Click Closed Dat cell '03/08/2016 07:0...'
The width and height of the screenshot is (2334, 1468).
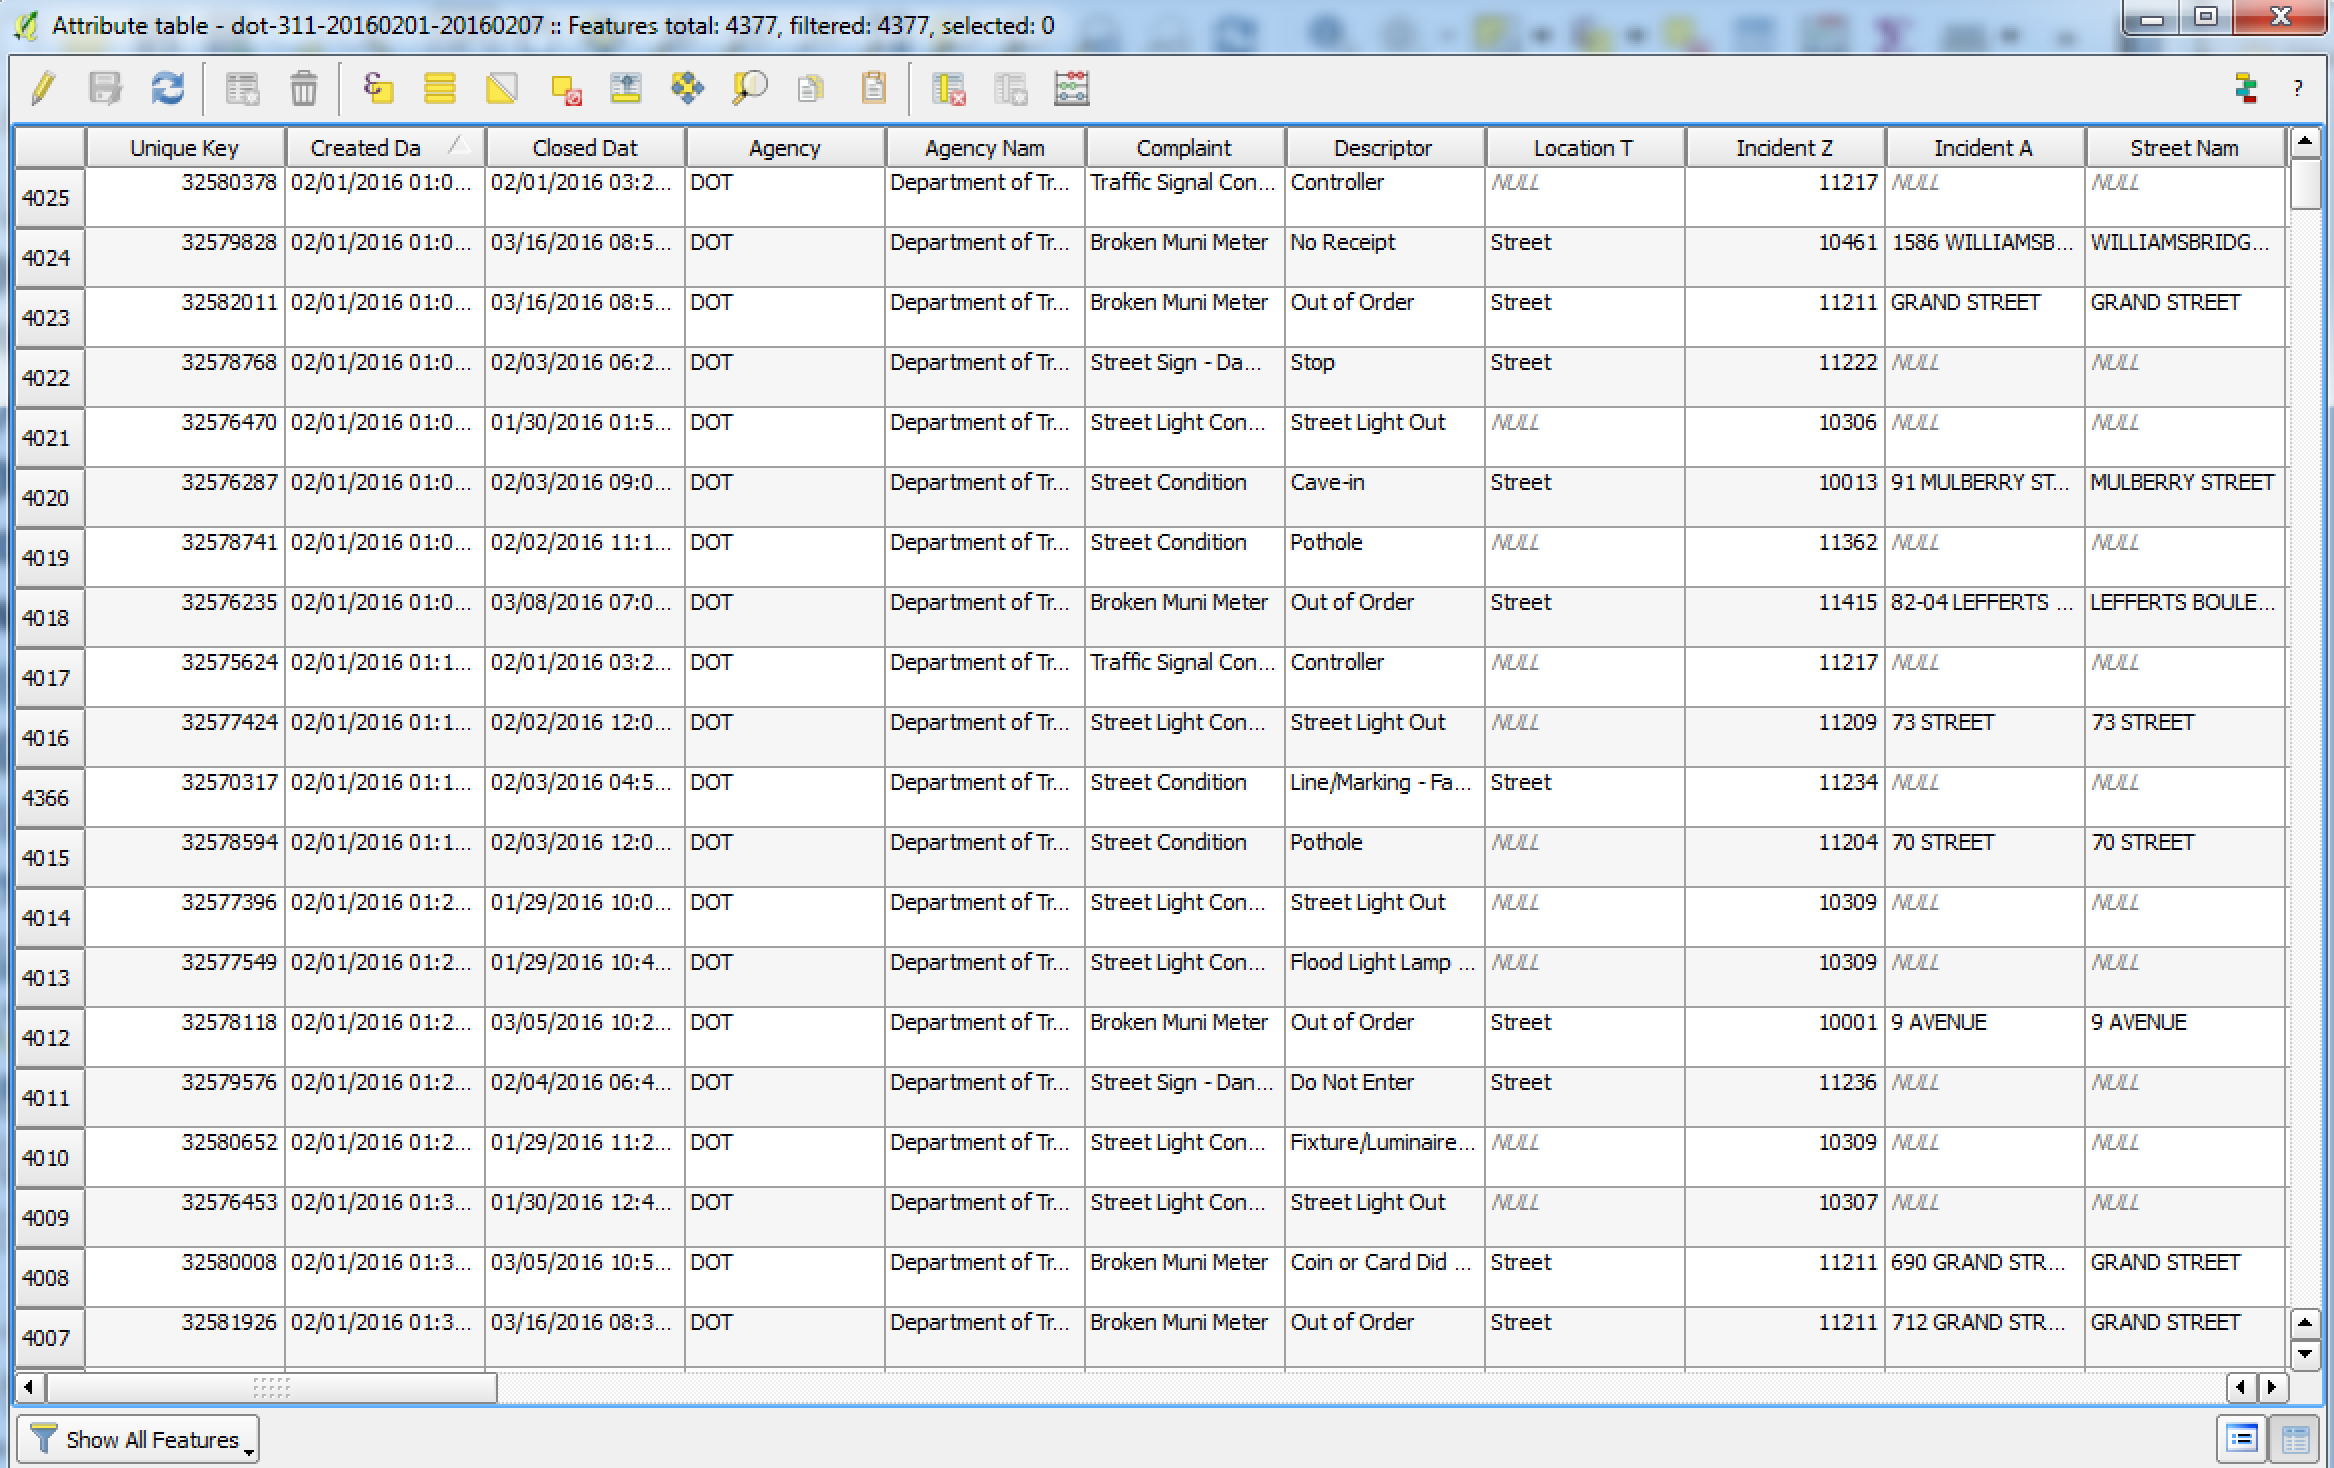585,617
